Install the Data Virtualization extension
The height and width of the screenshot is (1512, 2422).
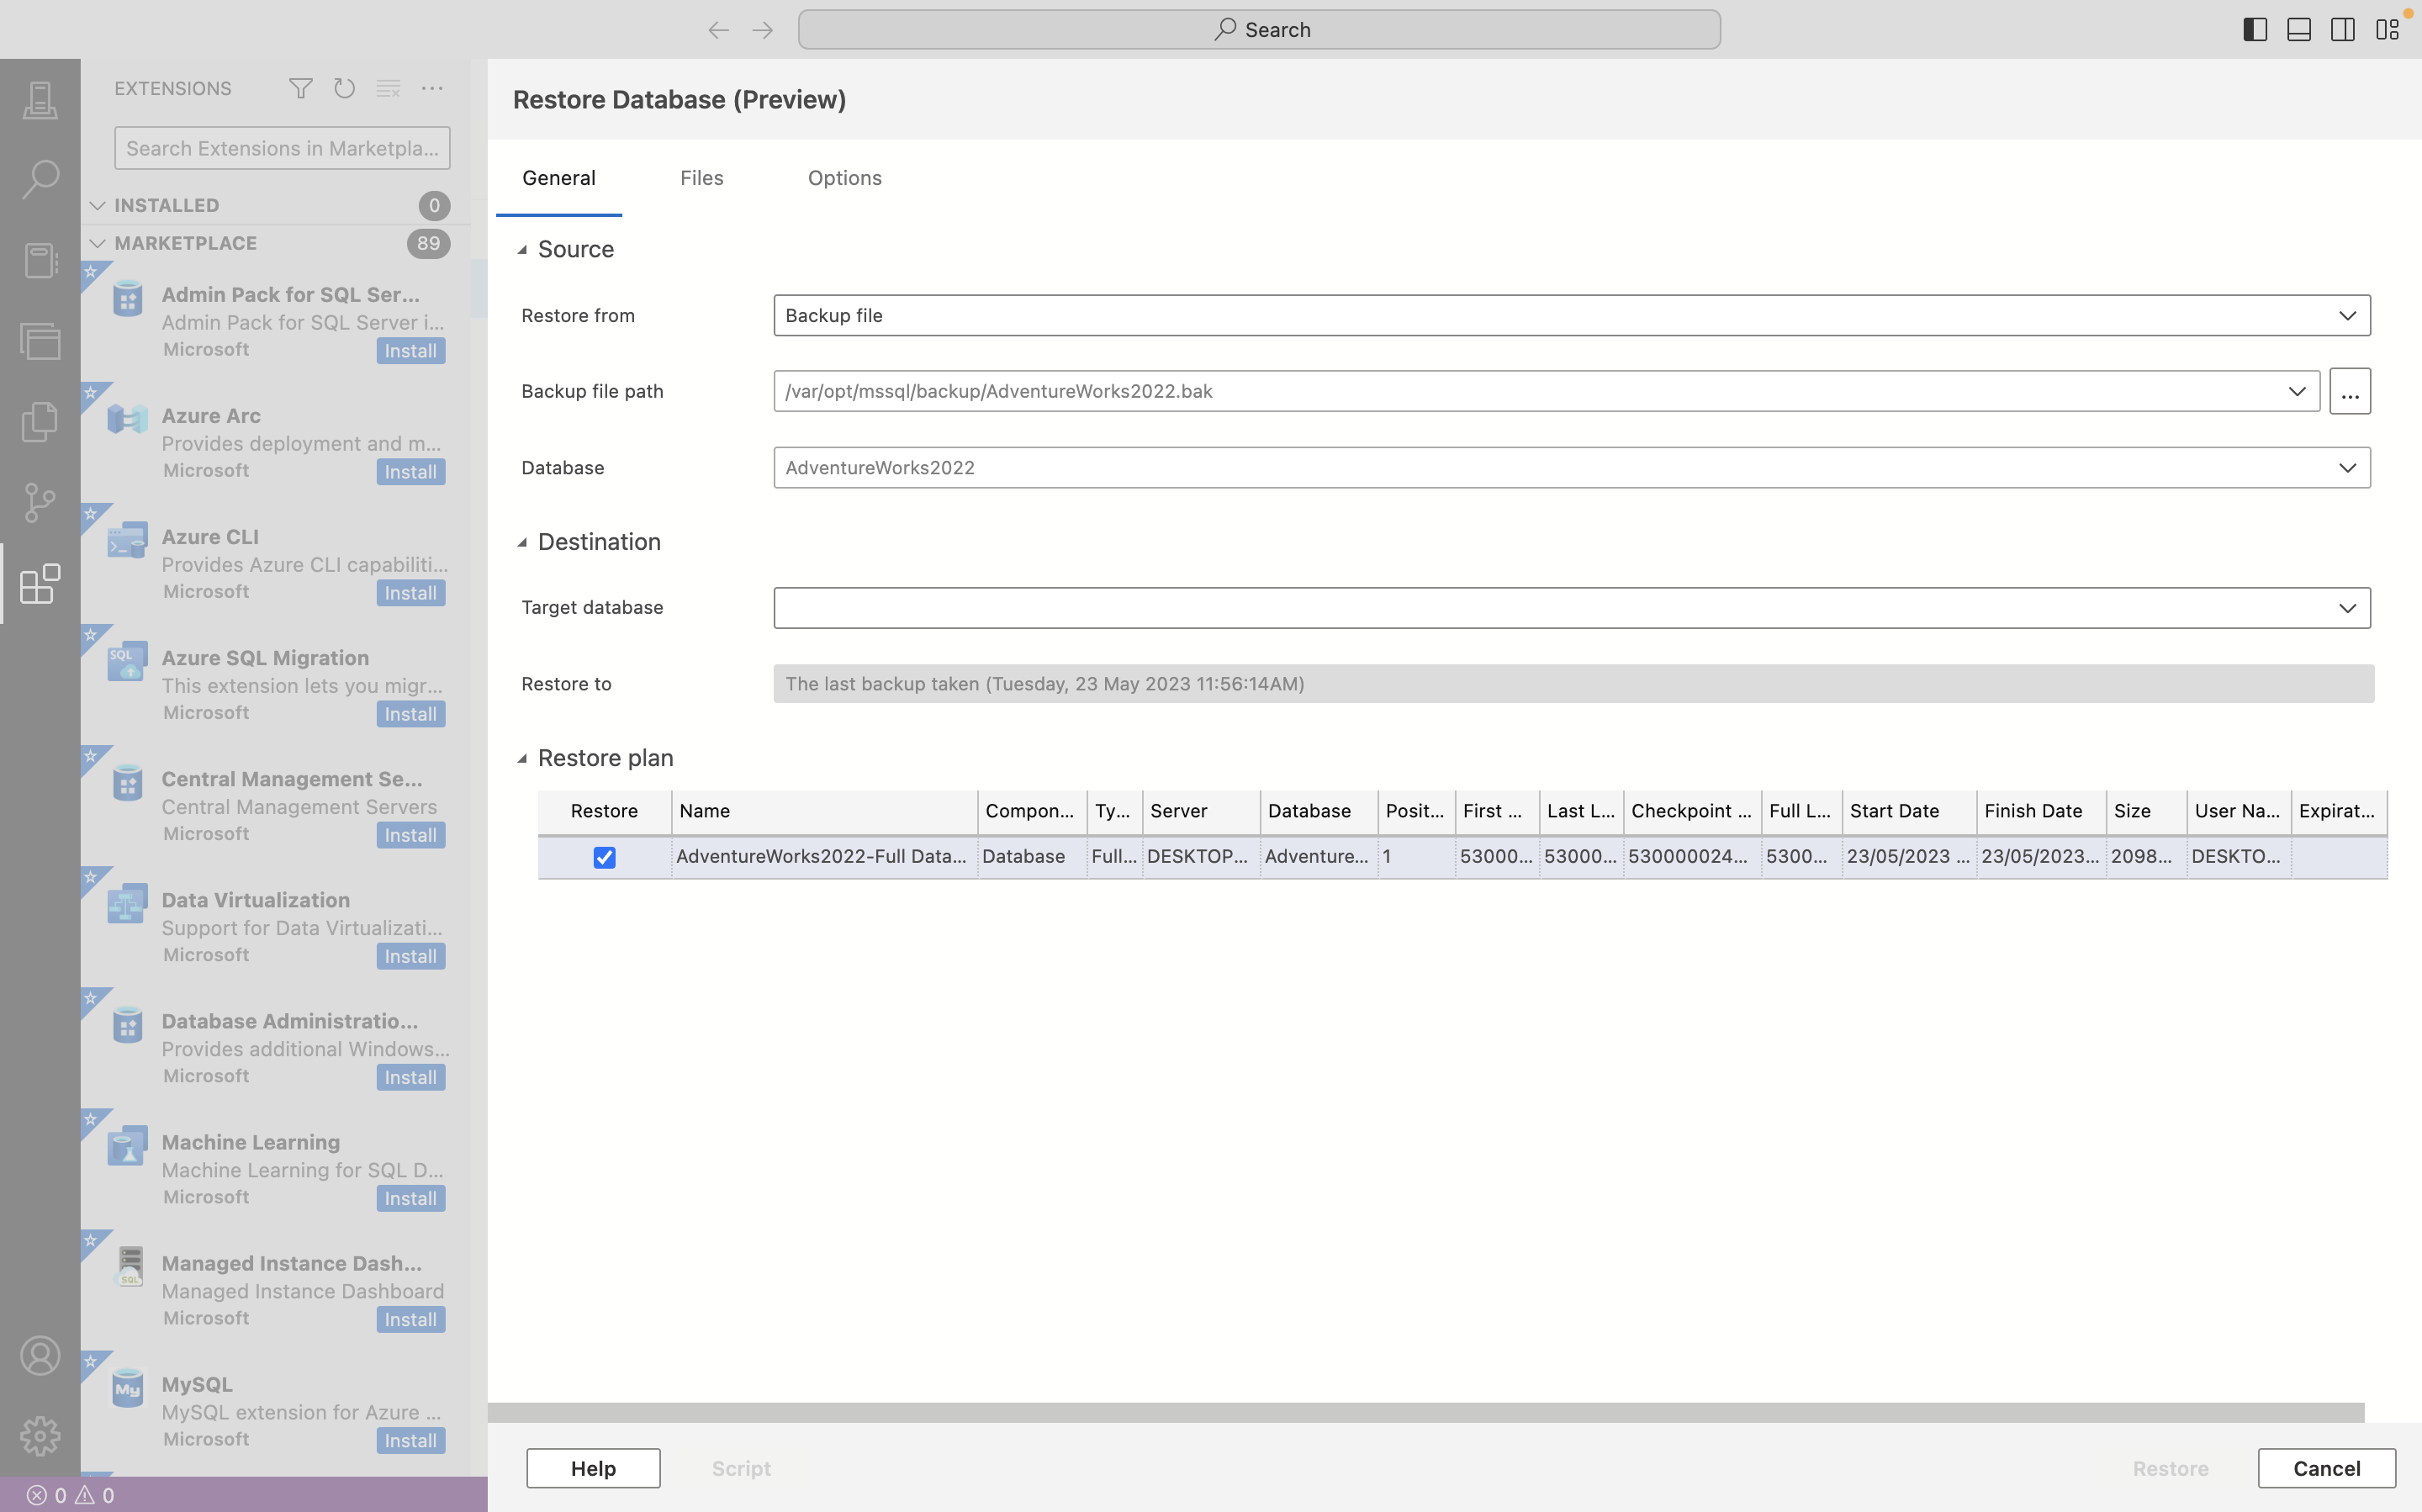(410, 956)
